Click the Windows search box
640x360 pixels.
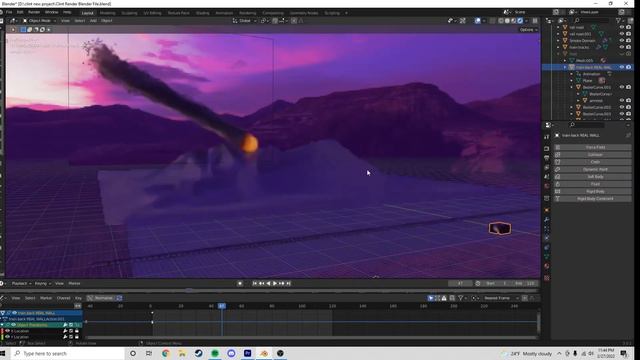(67, 353)
